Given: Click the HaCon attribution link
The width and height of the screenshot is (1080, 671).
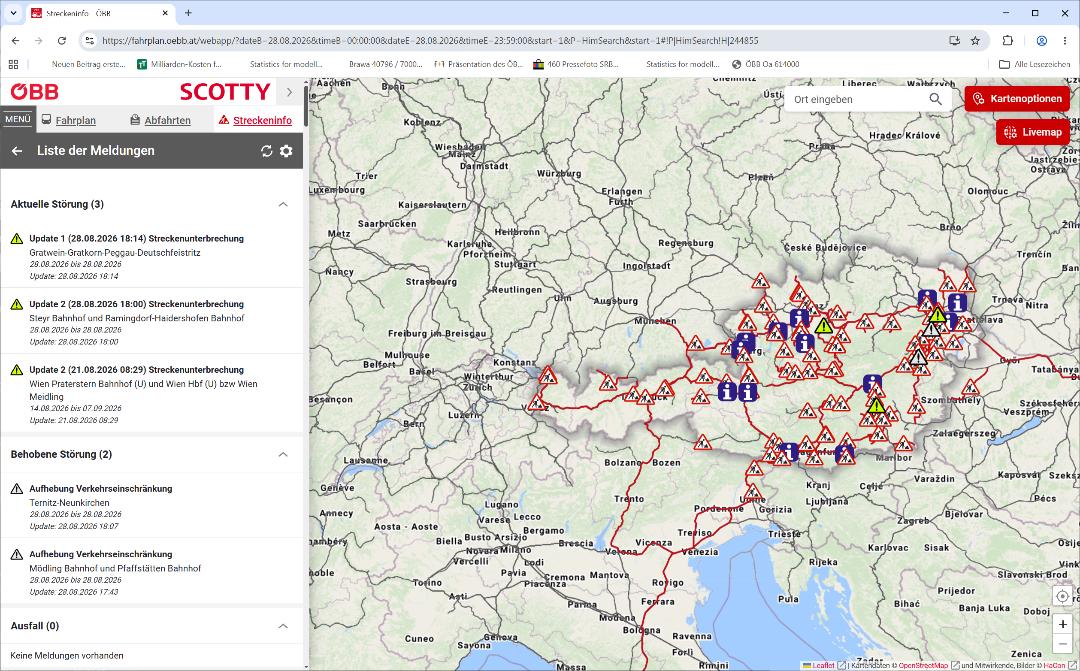Looking at the screenshot, I should pyautogui.click(x=1055, y=665).
